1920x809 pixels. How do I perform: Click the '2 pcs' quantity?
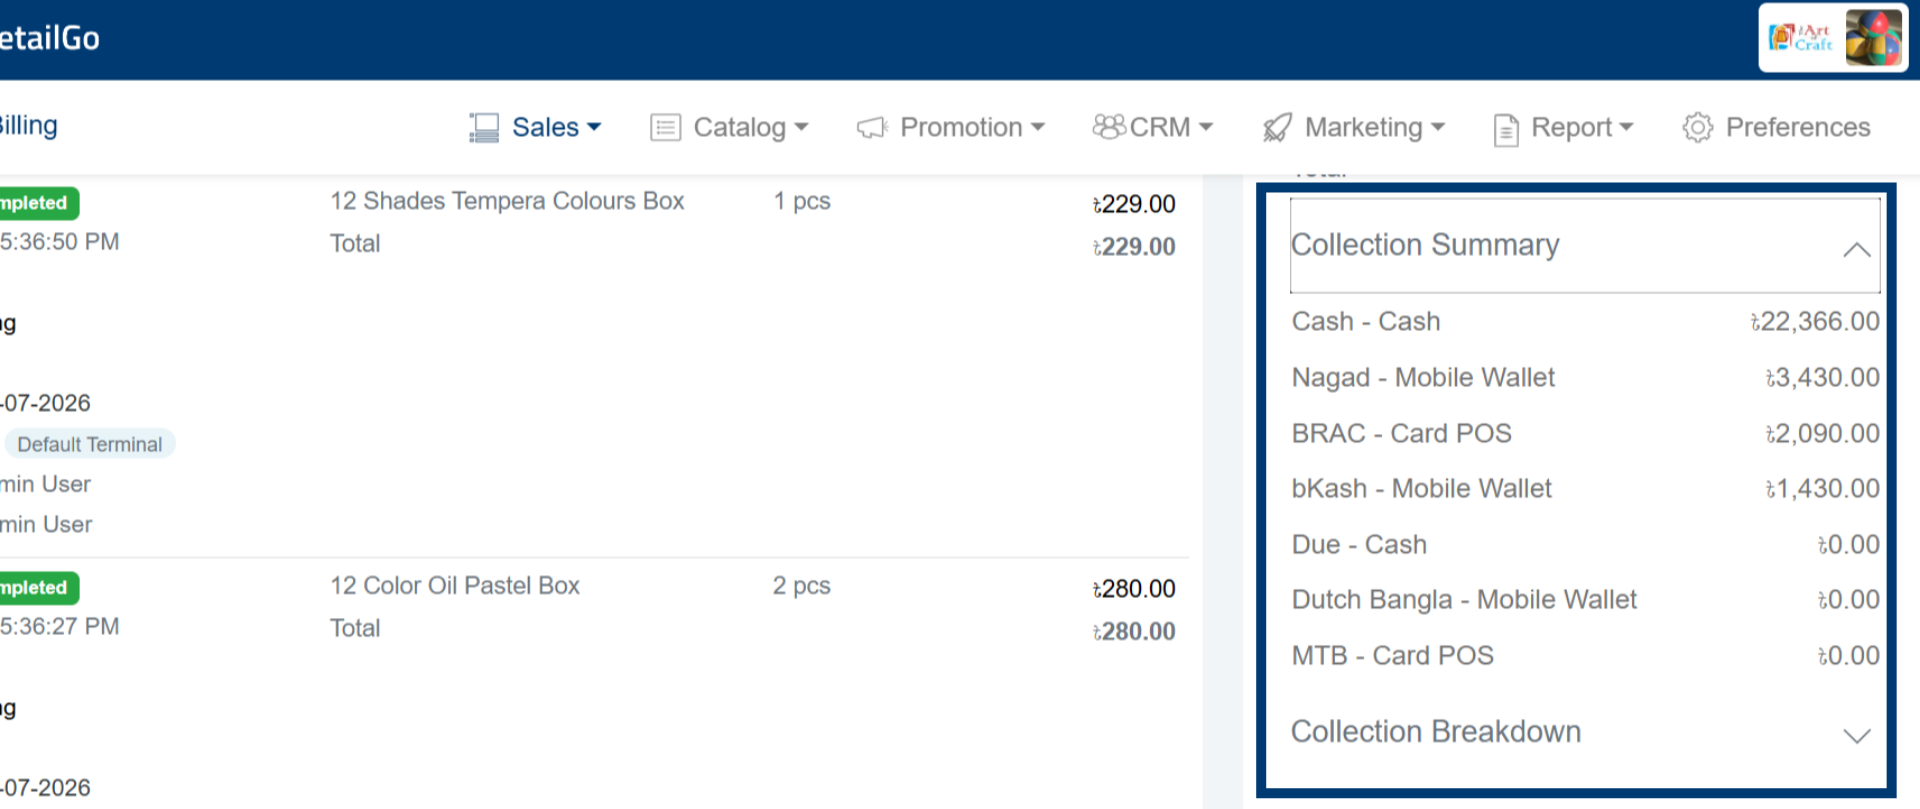click(802, 586)
